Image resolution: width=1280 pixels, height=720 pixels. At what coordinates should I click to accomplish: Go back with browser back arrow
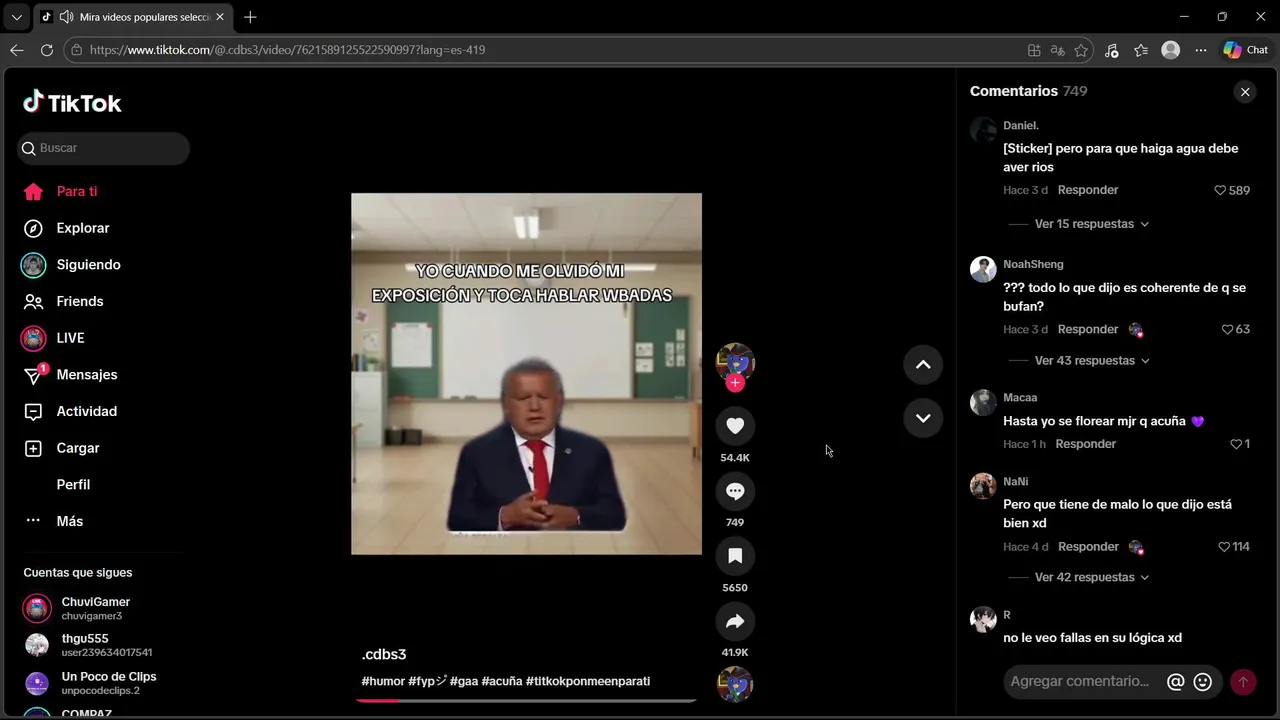(x=17, y=50)
